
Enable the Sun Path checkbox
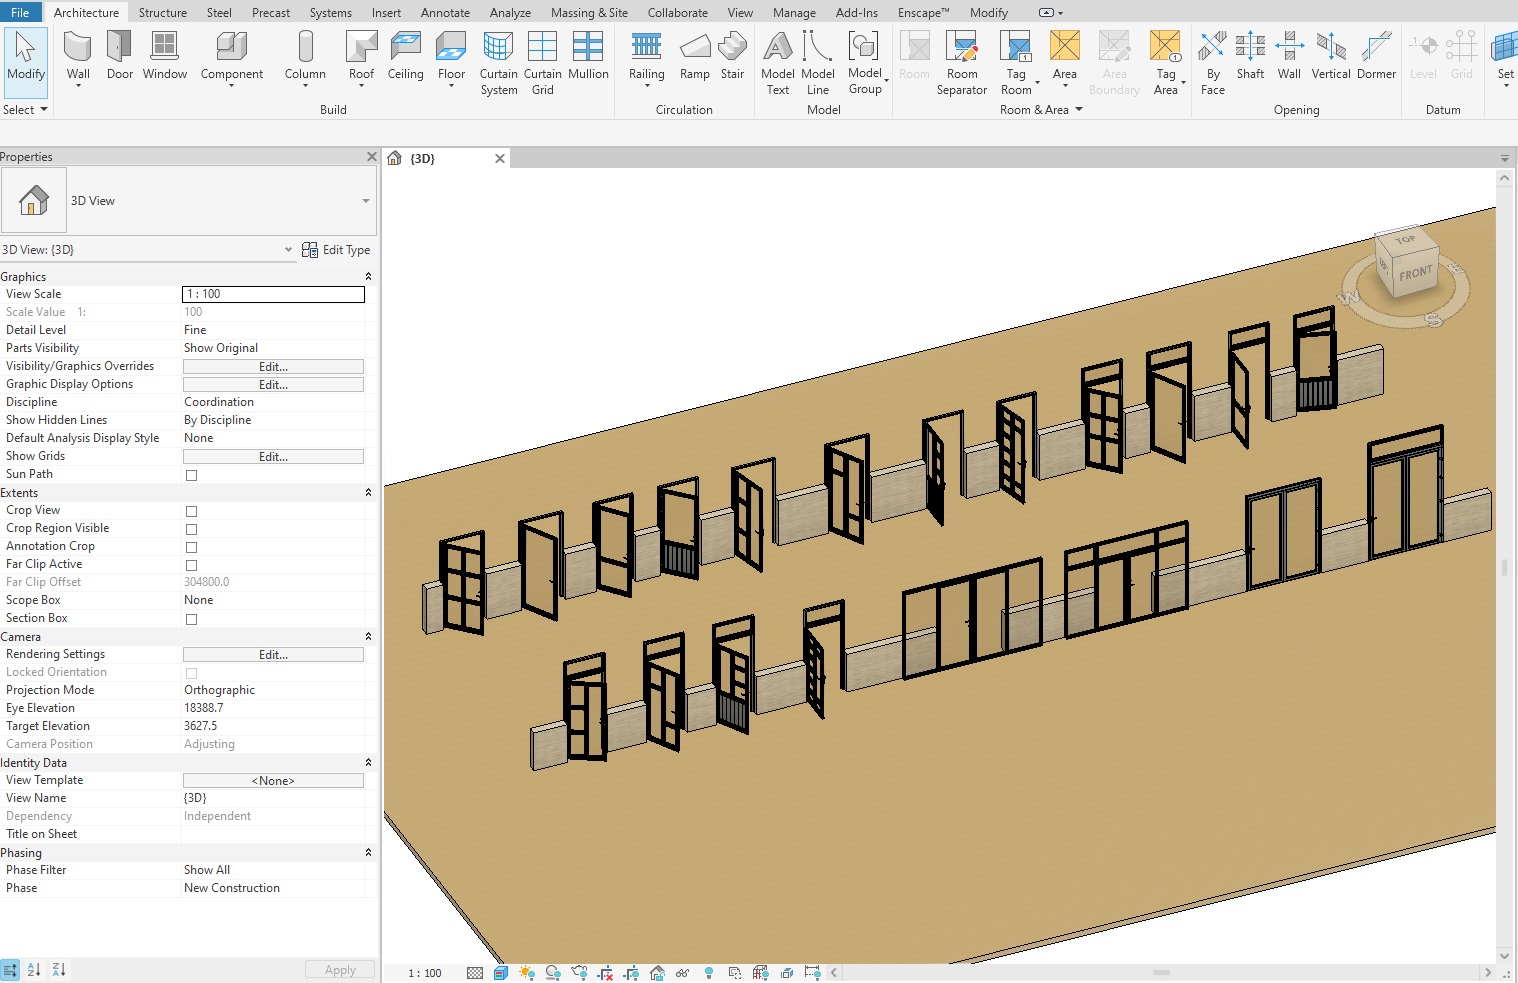pos(192,475)
